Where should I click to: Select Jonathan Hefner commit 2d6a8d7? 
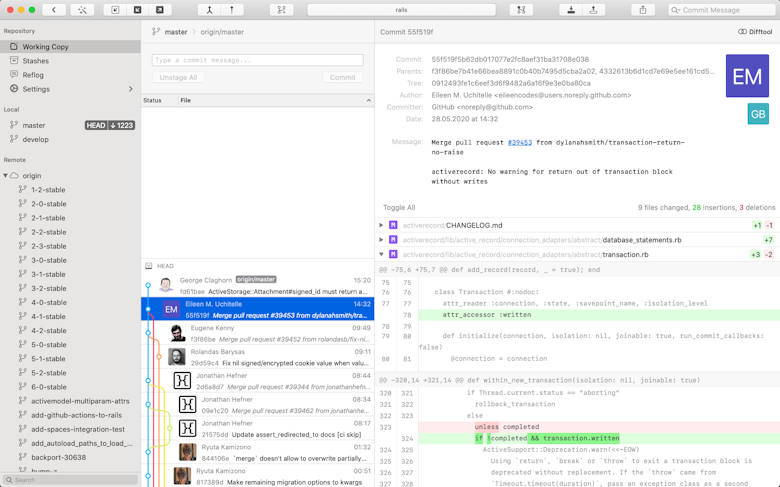coord(258,381)
